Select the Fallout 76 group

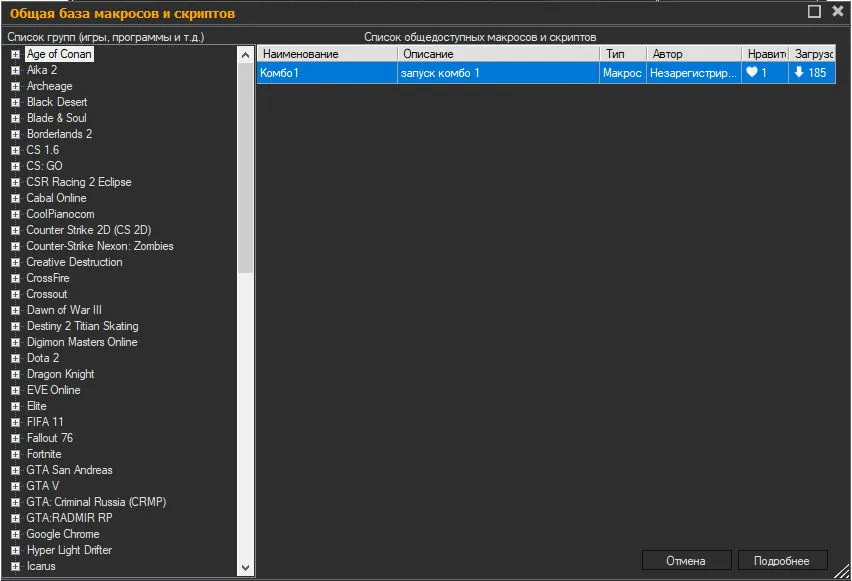50,438
